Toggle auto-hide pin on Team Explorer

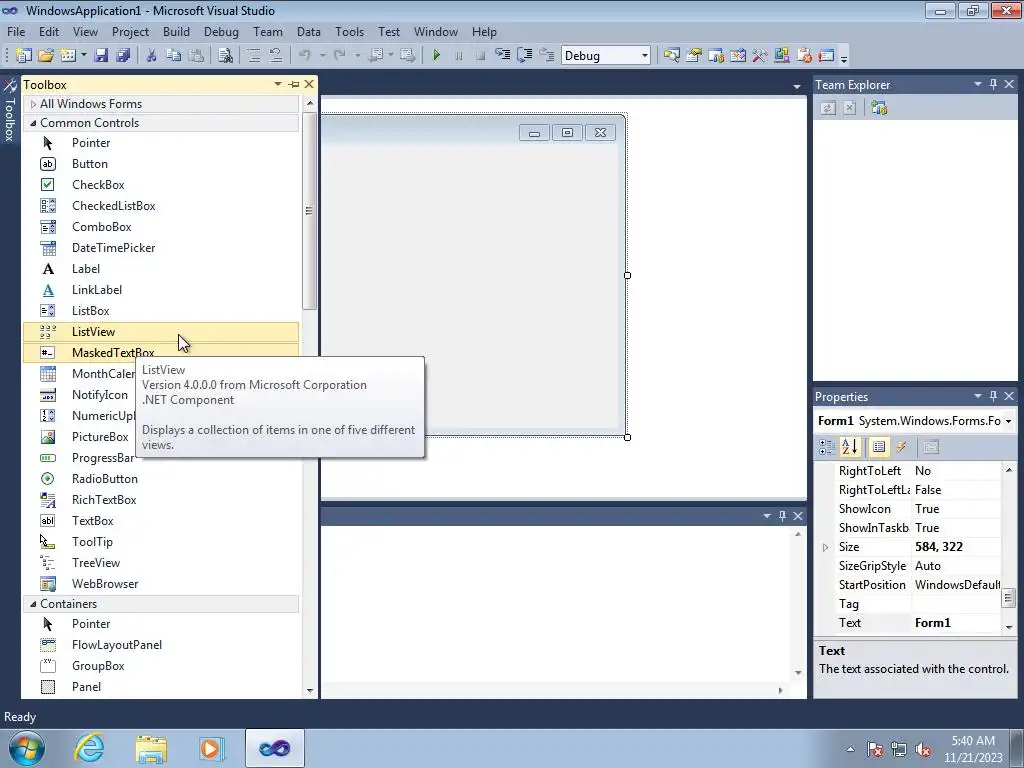(x=993, y=84)
